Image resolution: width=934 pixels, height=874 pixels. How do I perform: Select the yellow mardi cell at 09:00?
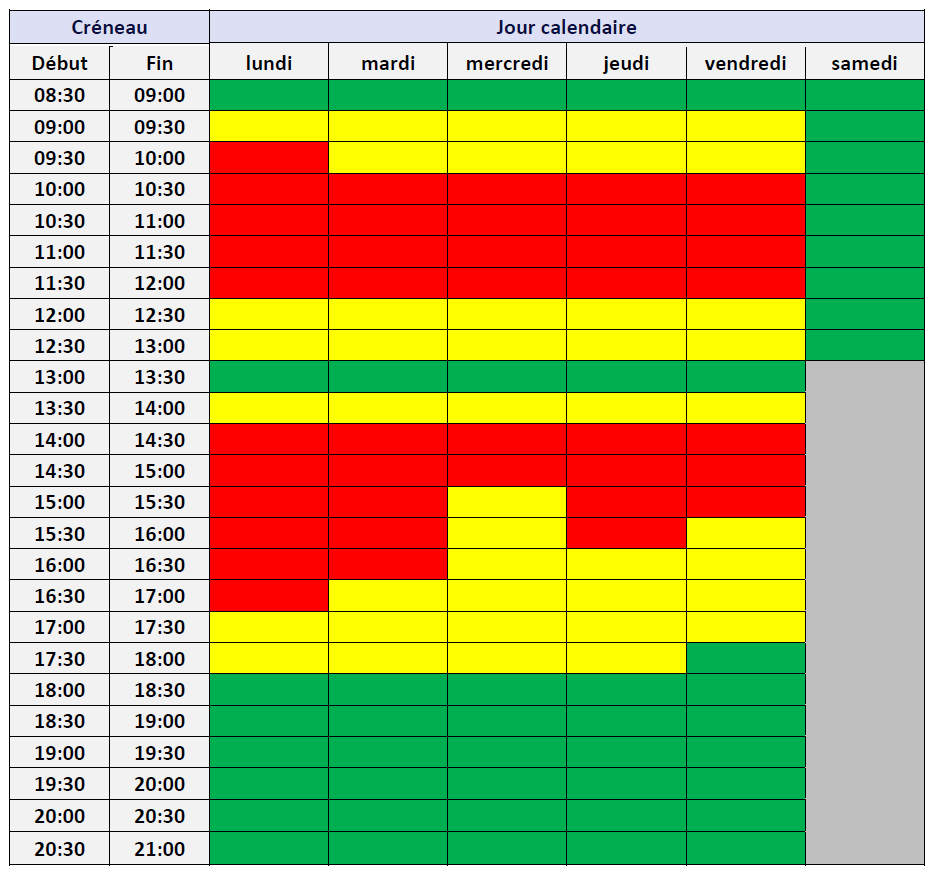point(388,127)
